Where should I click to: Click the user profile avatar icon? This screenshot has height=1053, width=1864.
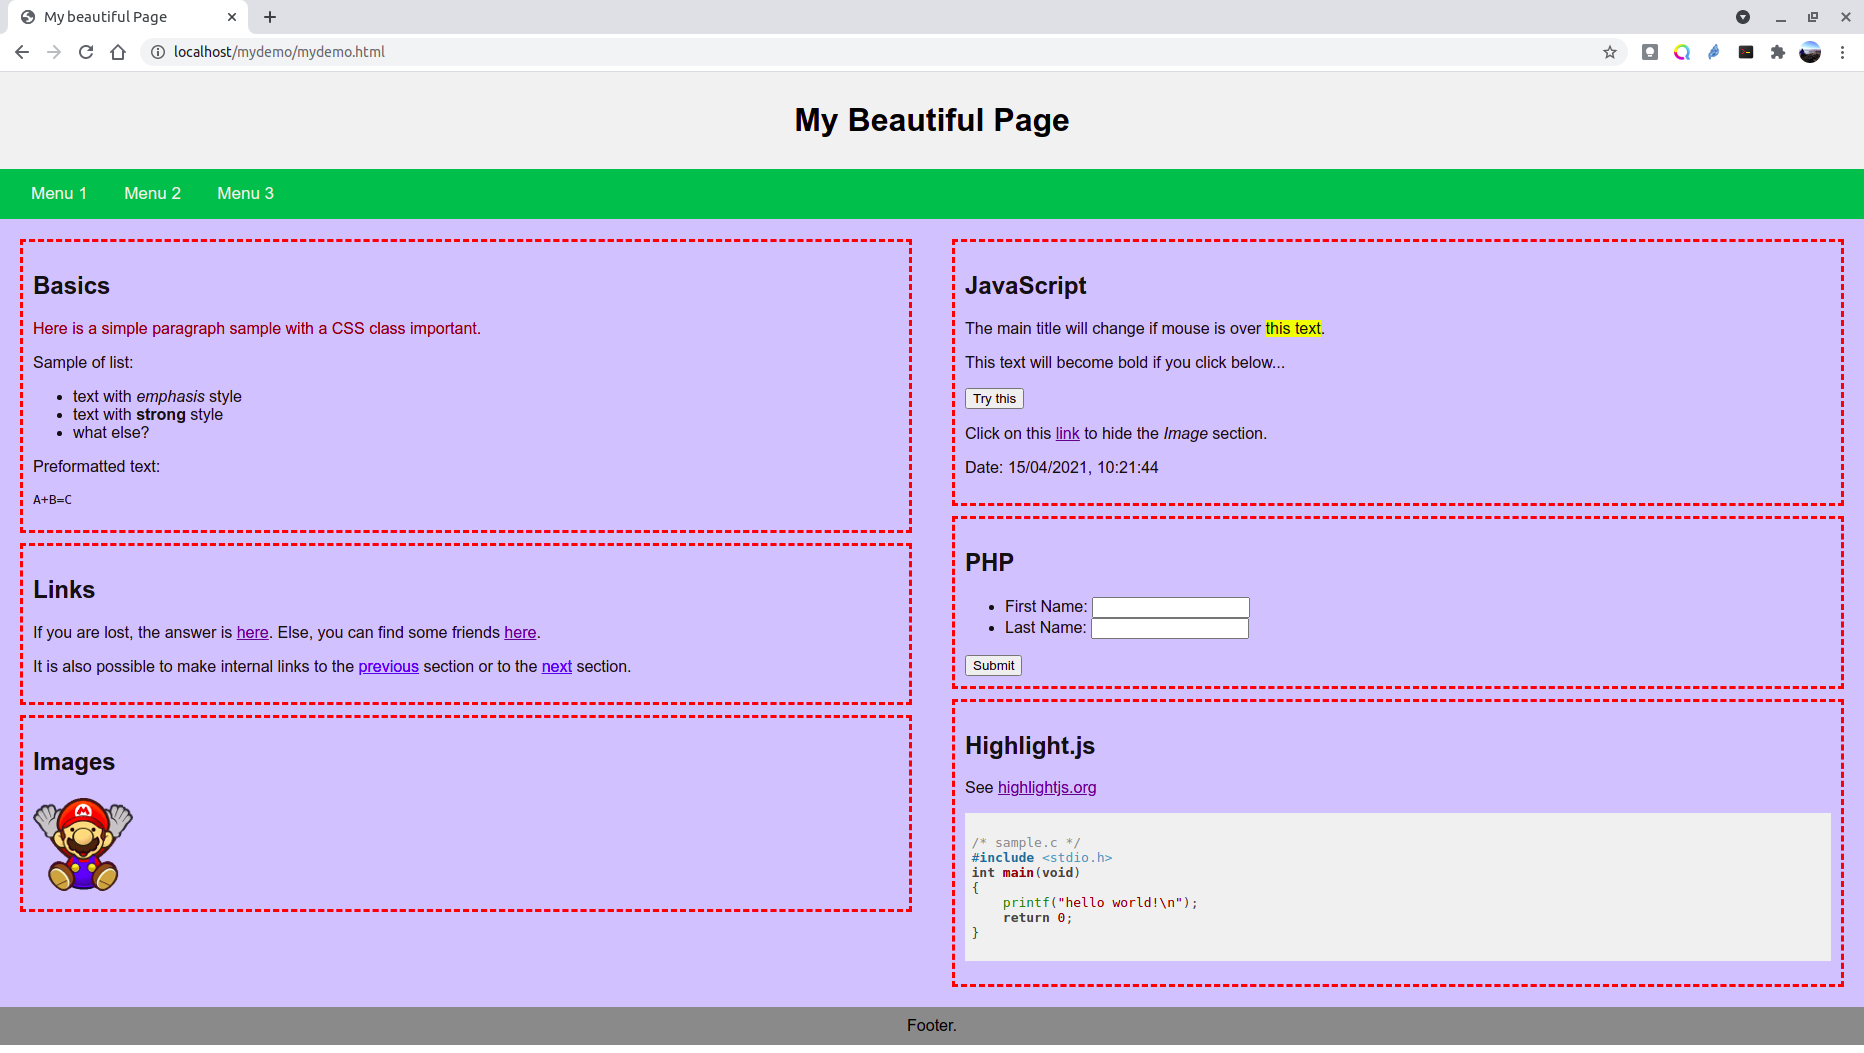point(1810,52)
